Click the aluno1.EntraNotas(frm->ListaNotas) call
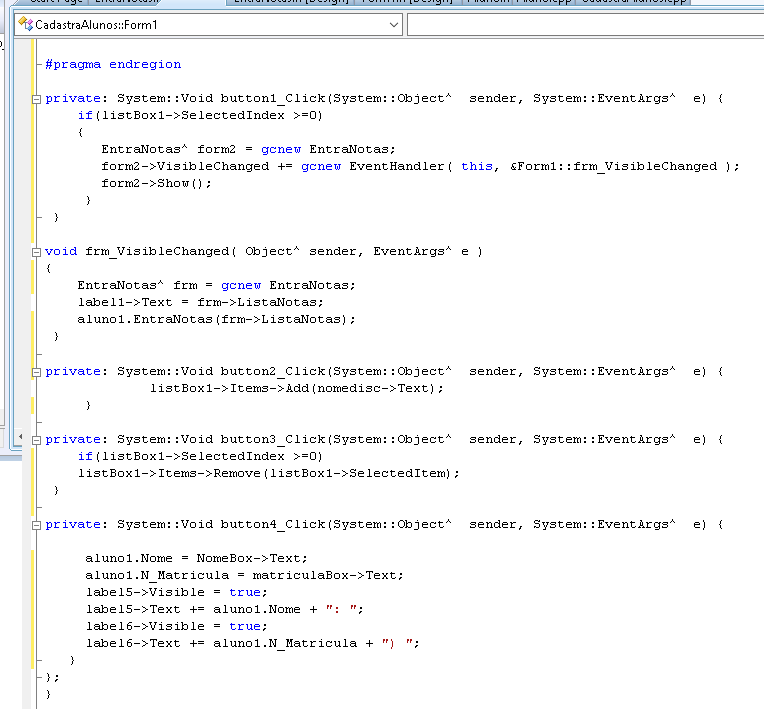The image size is (764, 727). pos(216,319)
